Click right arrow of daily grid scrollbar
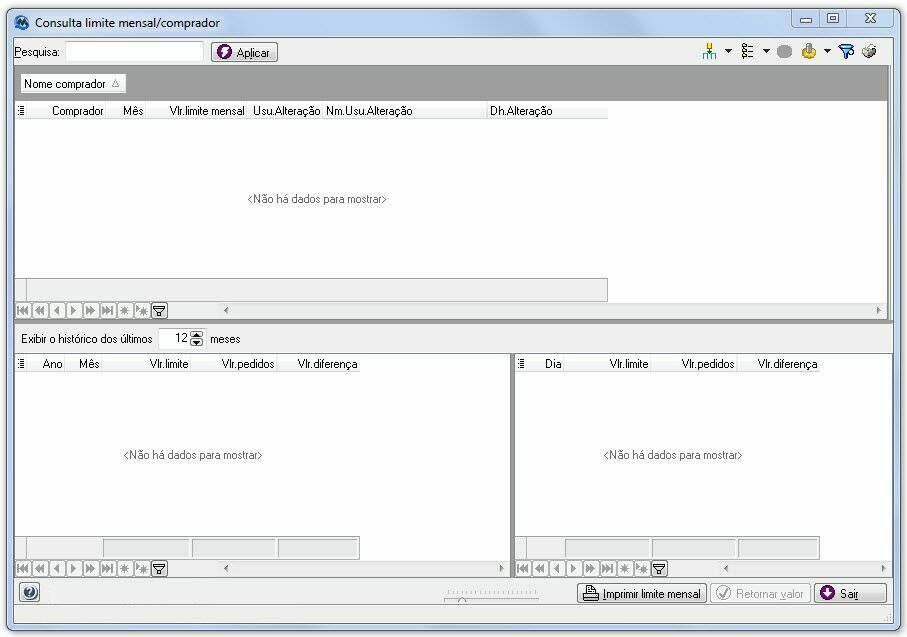The height and width of the screenshot is (637, 907). tap(883, 569)
